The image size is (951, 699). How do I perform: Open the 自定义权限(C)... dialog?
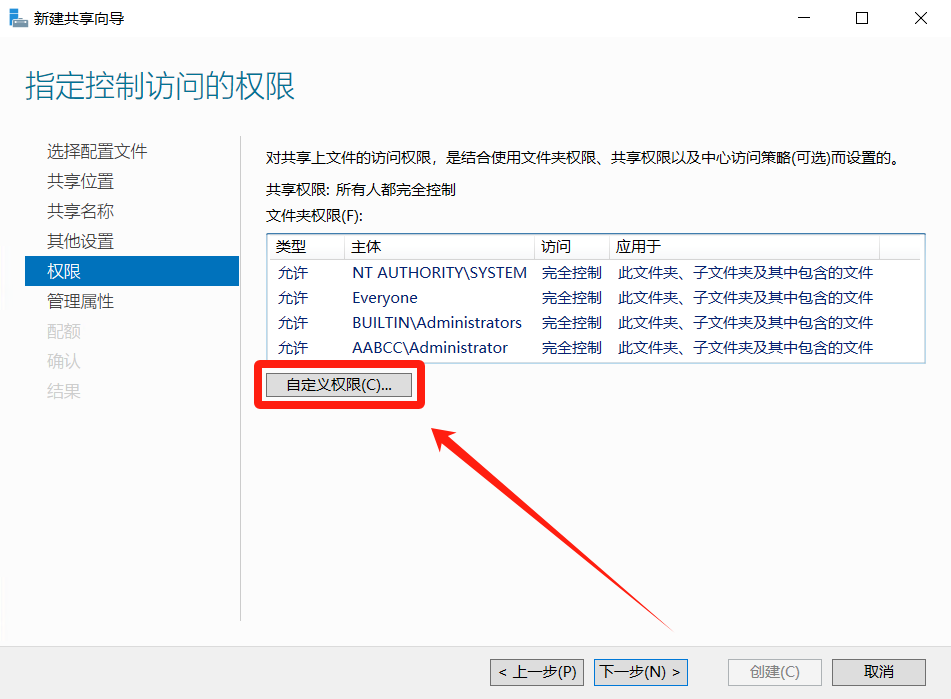coord(339,385)
